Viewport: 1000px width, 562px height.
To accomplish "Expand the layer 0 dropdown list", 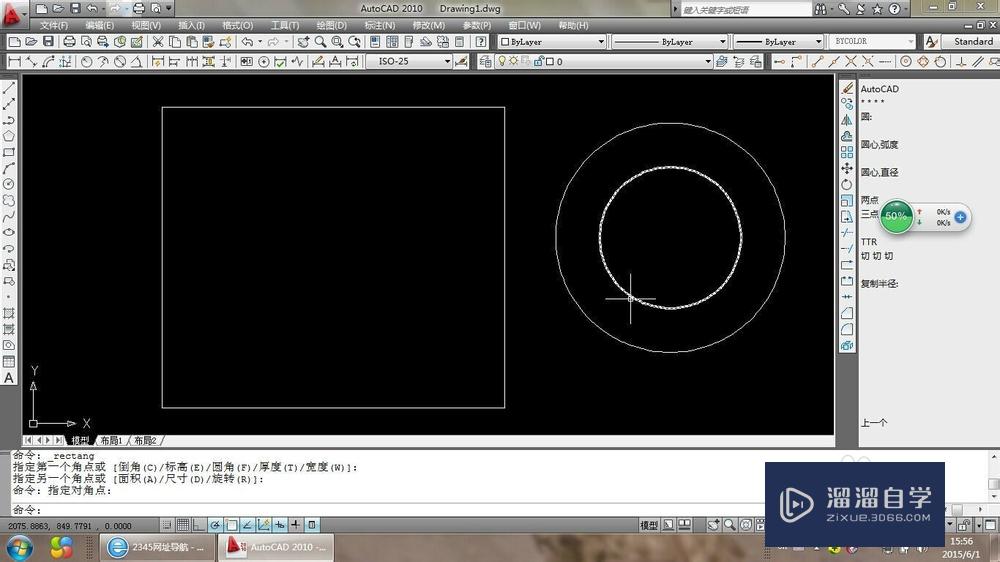I will [x=708, y=62].
